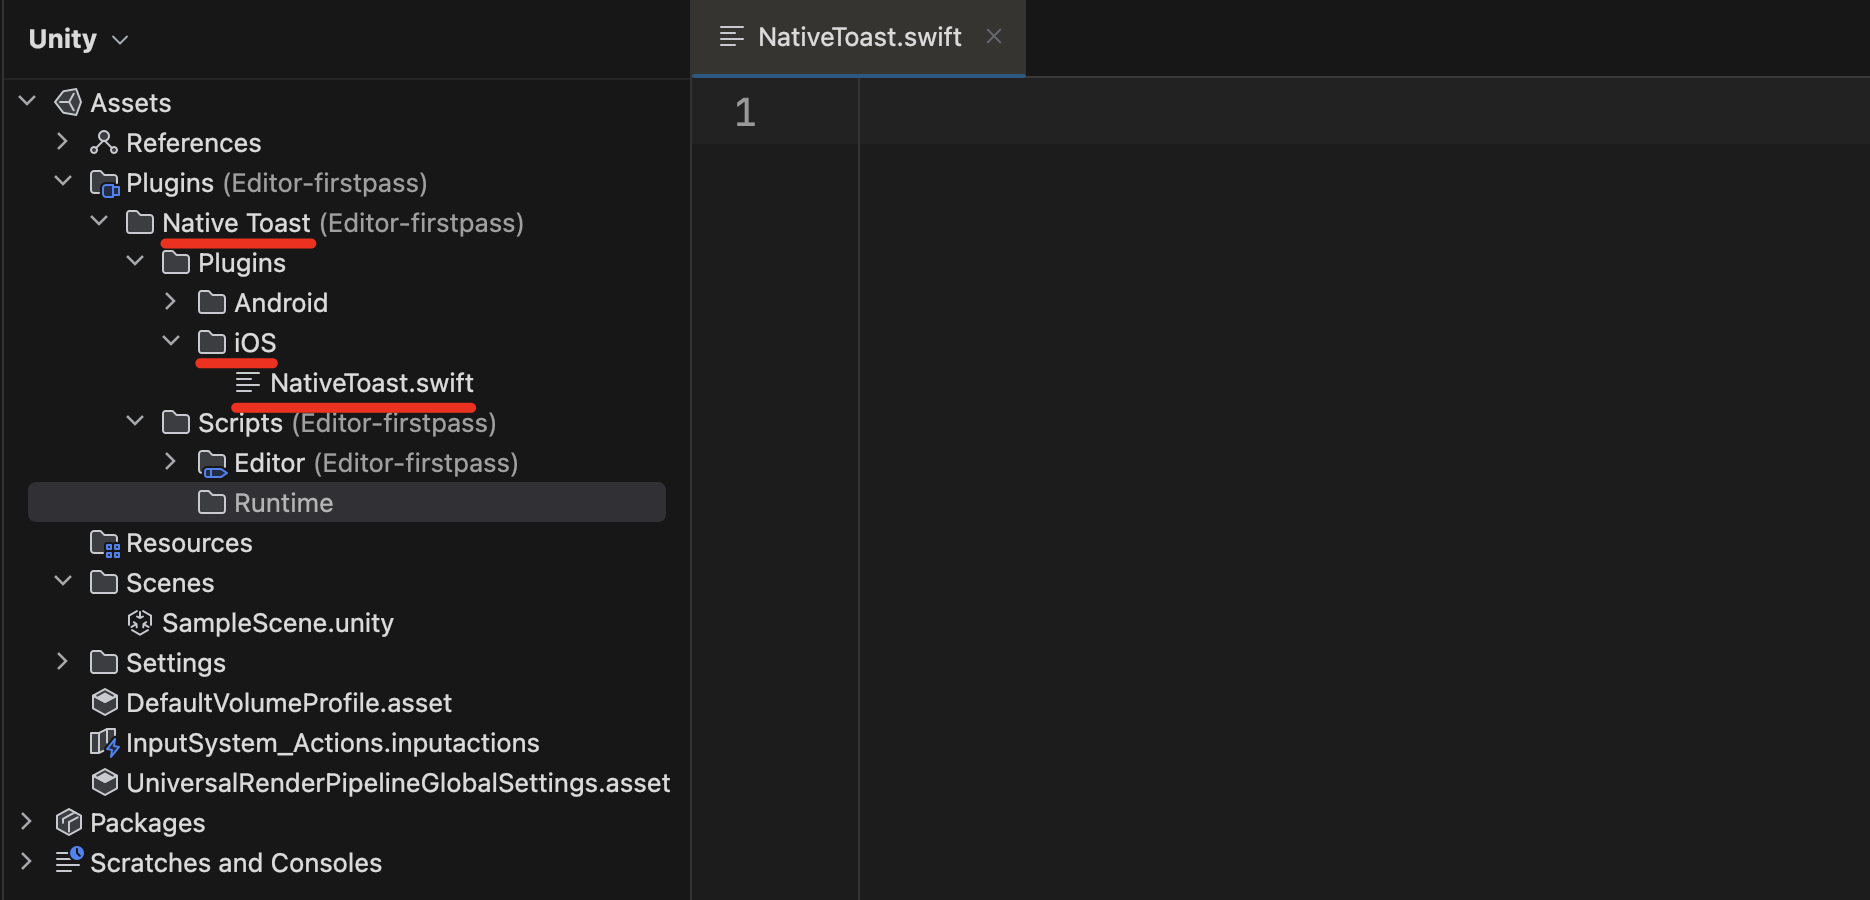Switch to the NativeToast.swift editor tab
The width and height of the screenshot is (1870, 900).
tap(860, 37)
